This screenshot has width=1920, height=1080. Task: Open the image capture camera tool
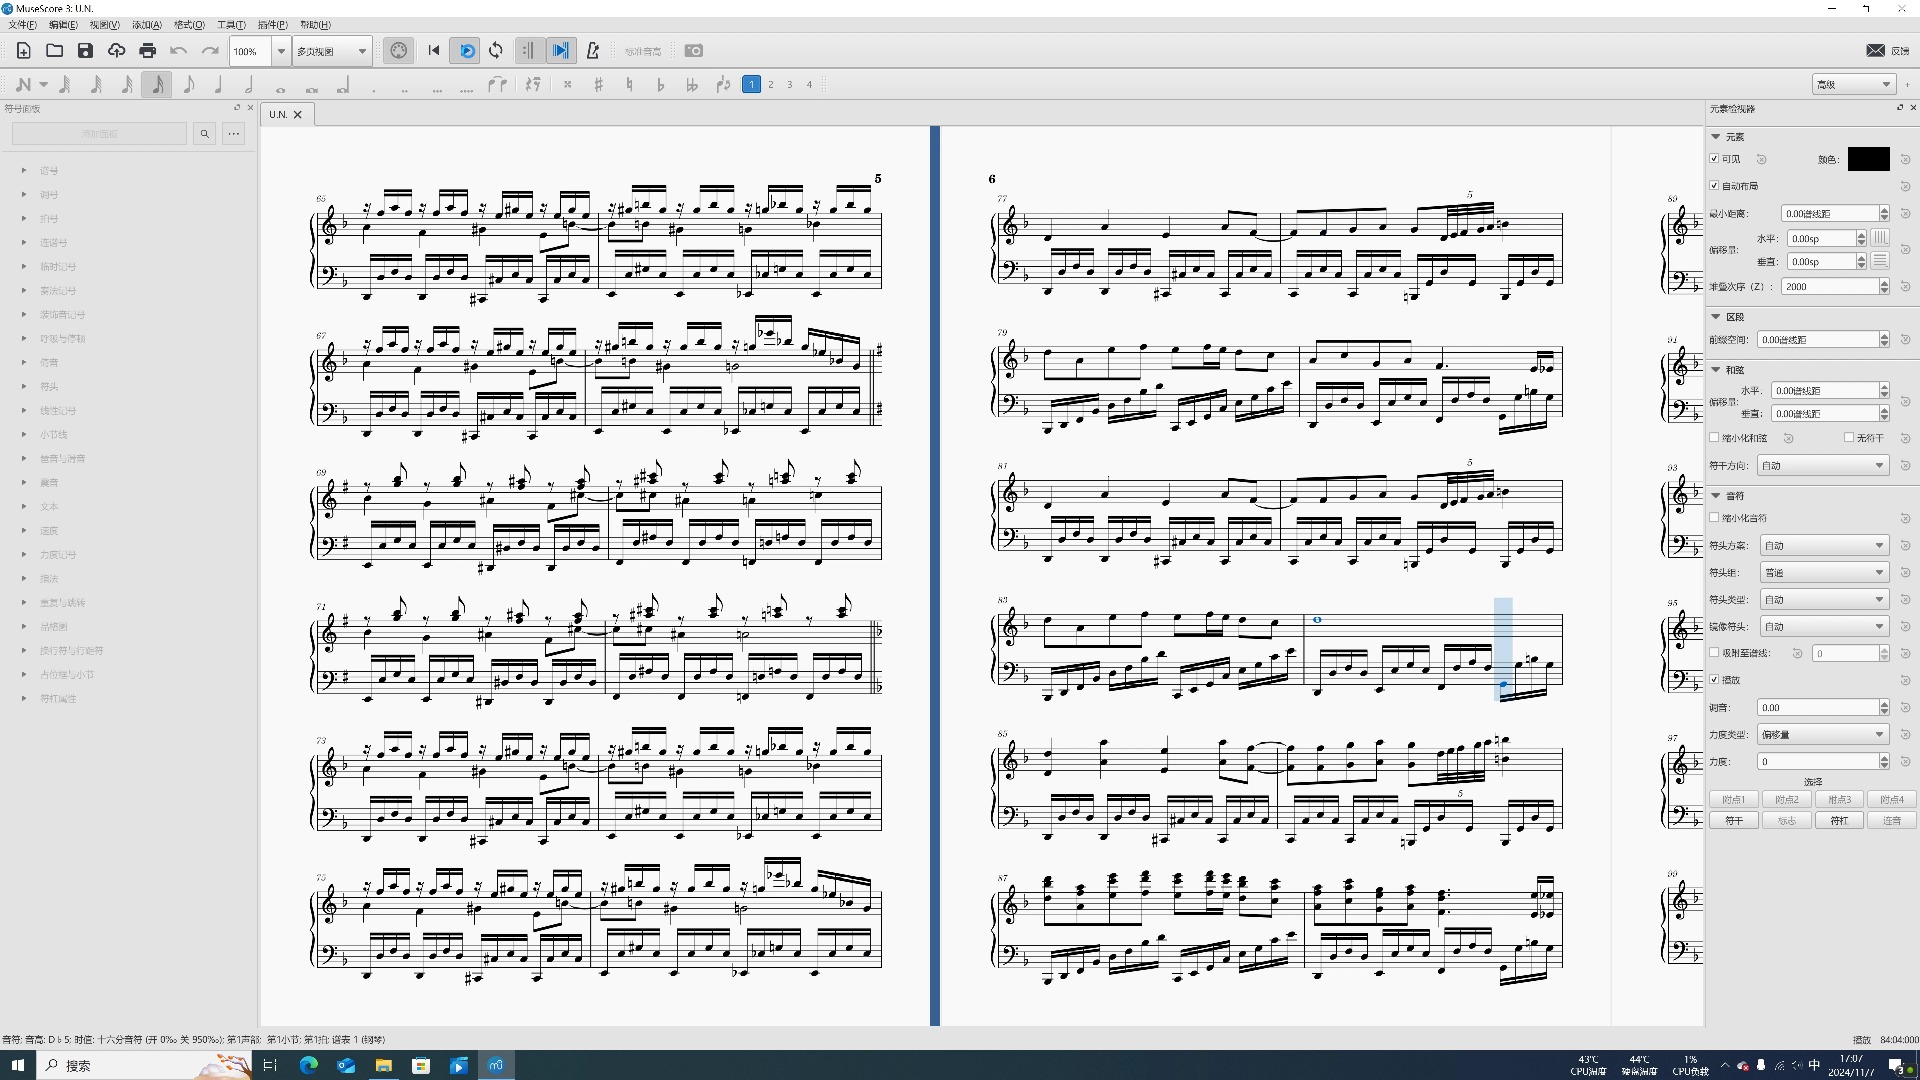coord(693,51)
